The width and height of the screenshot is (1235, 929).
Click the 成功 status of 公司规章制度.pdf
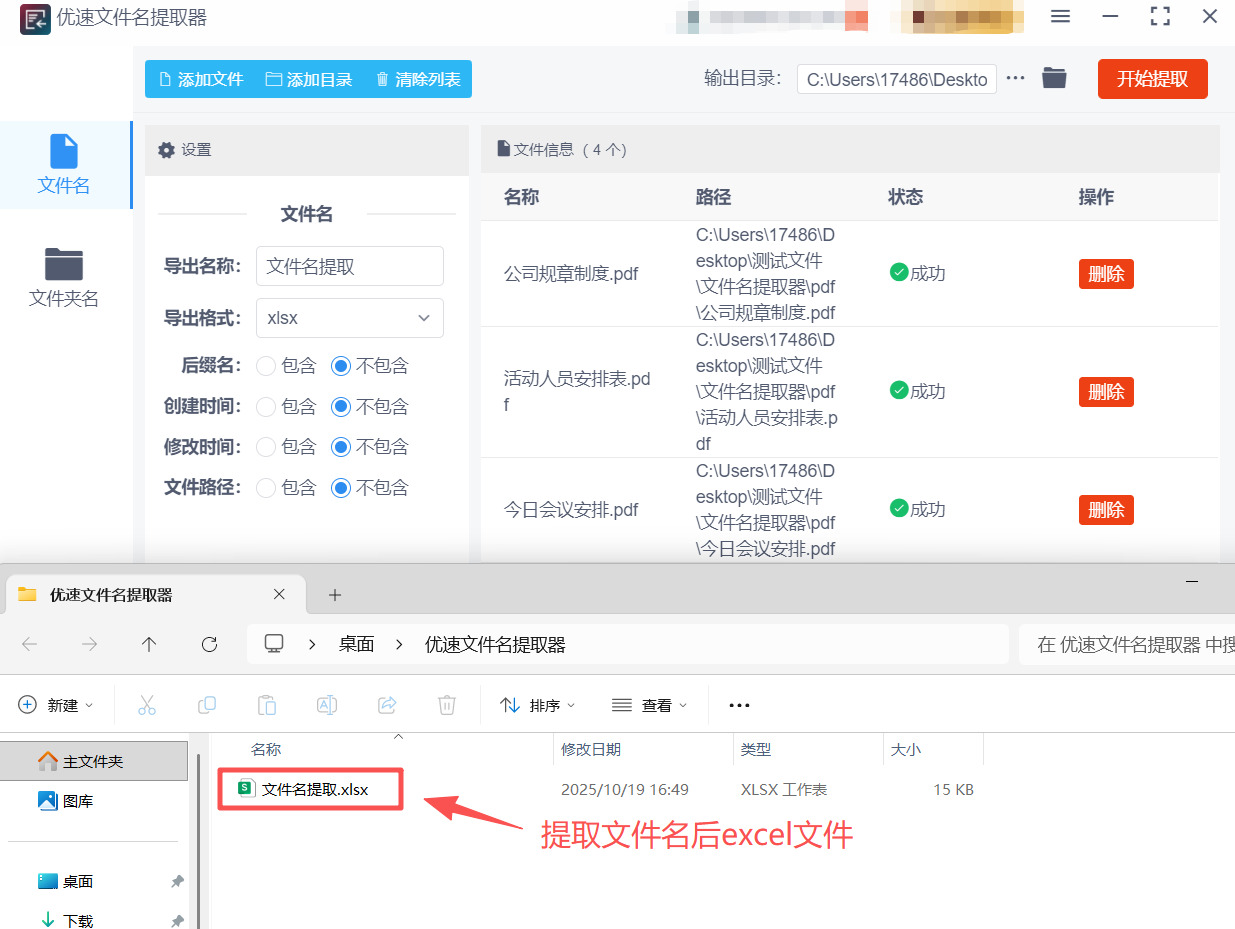(x=917, y=273)
